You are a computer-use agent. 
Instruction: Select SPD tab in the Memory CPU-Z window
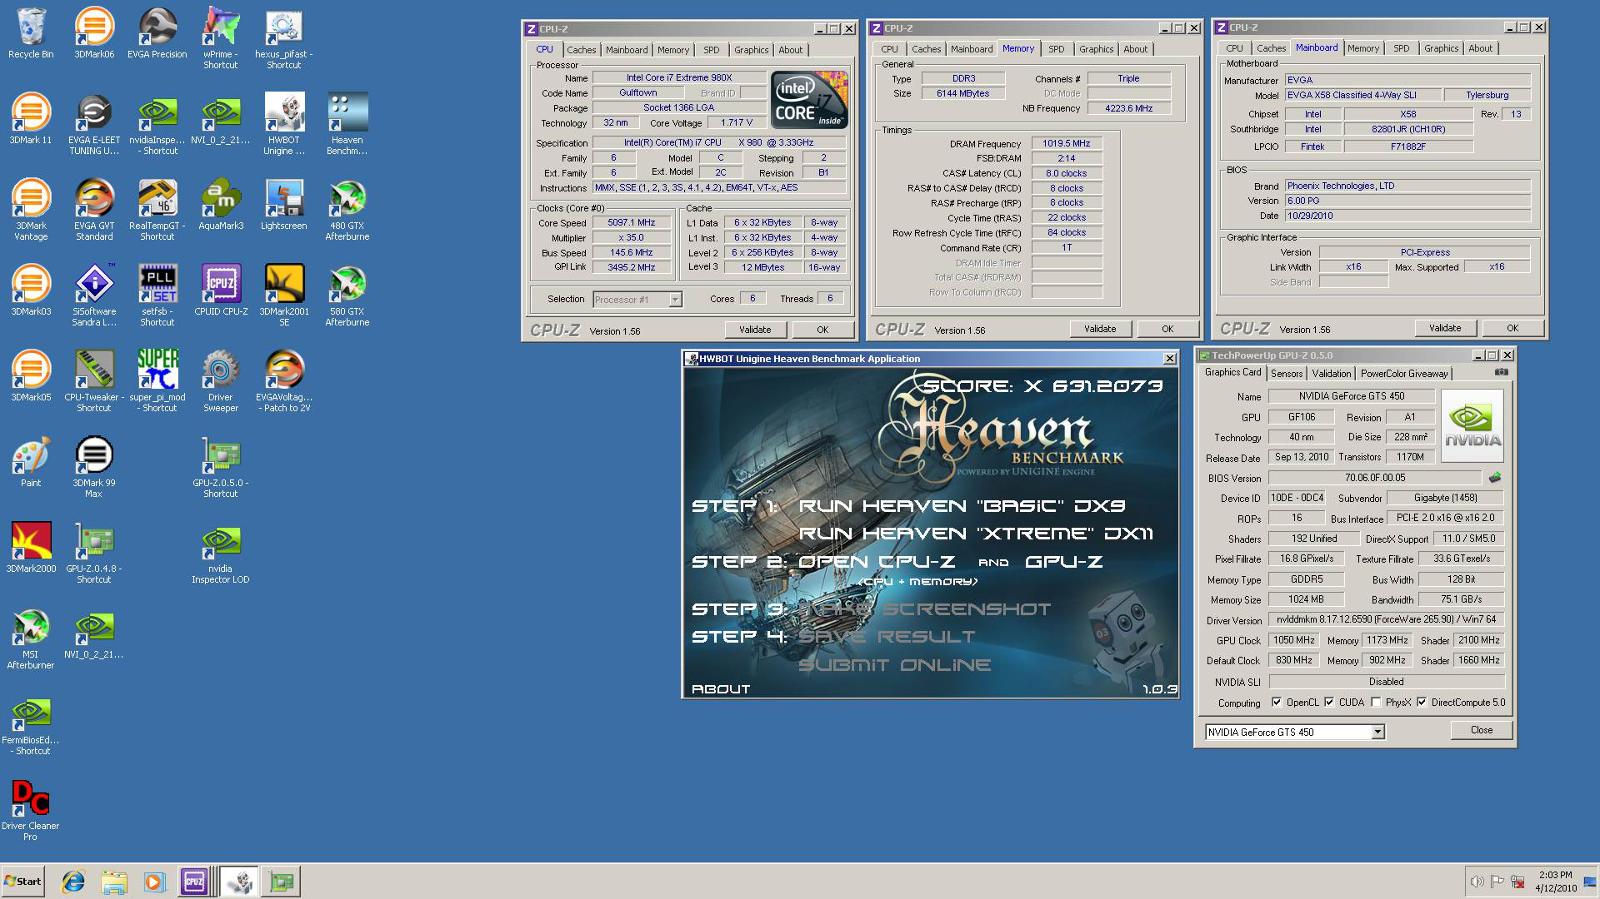click(1056, 49)
